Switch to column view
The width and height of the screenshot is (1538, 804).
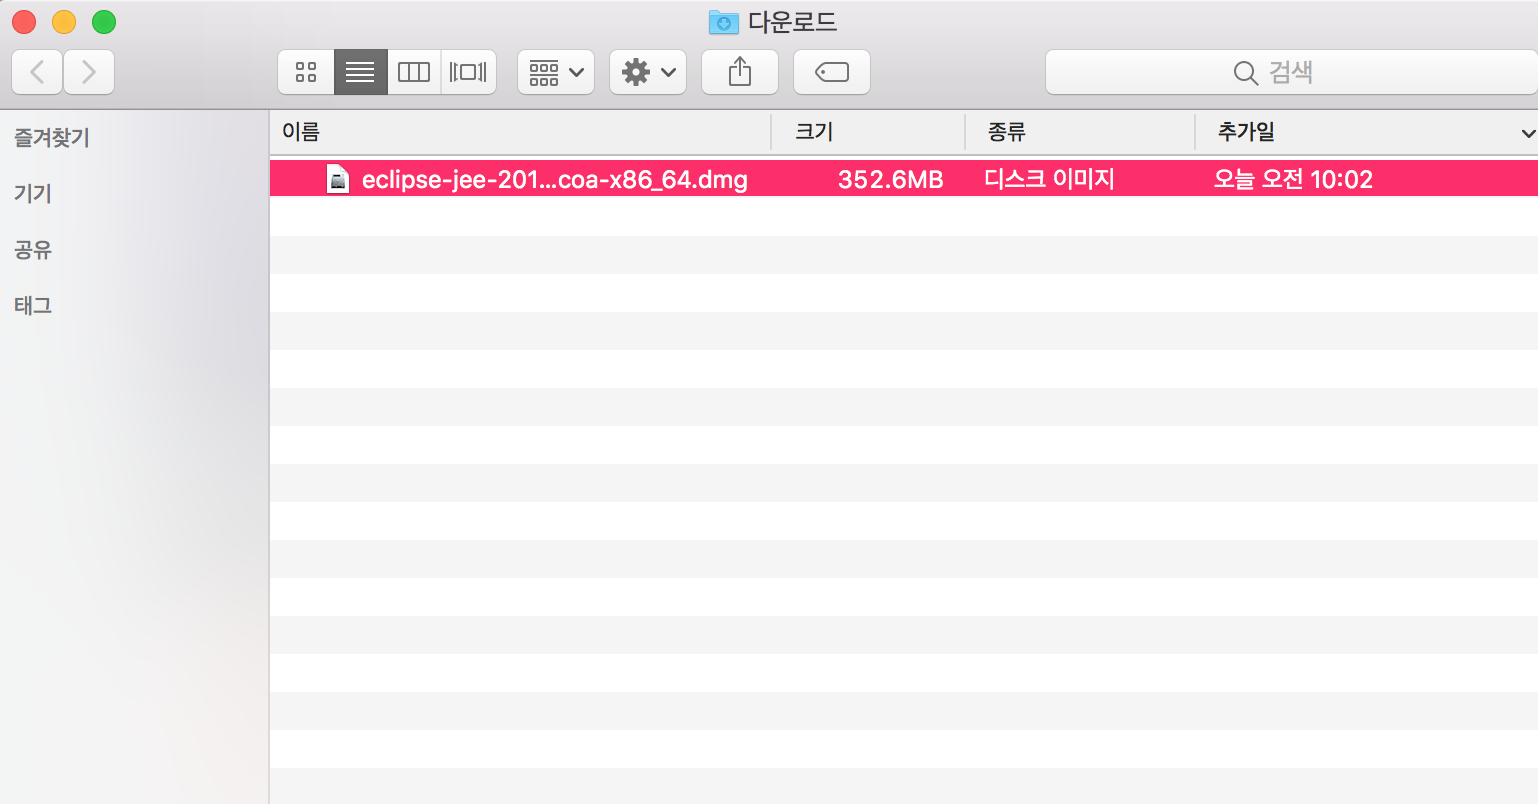[x=414, y=72]
